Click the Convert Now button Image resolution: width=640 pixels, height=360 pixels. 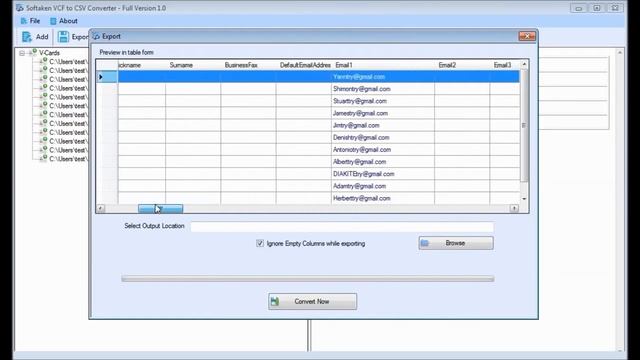click(313, 301)
